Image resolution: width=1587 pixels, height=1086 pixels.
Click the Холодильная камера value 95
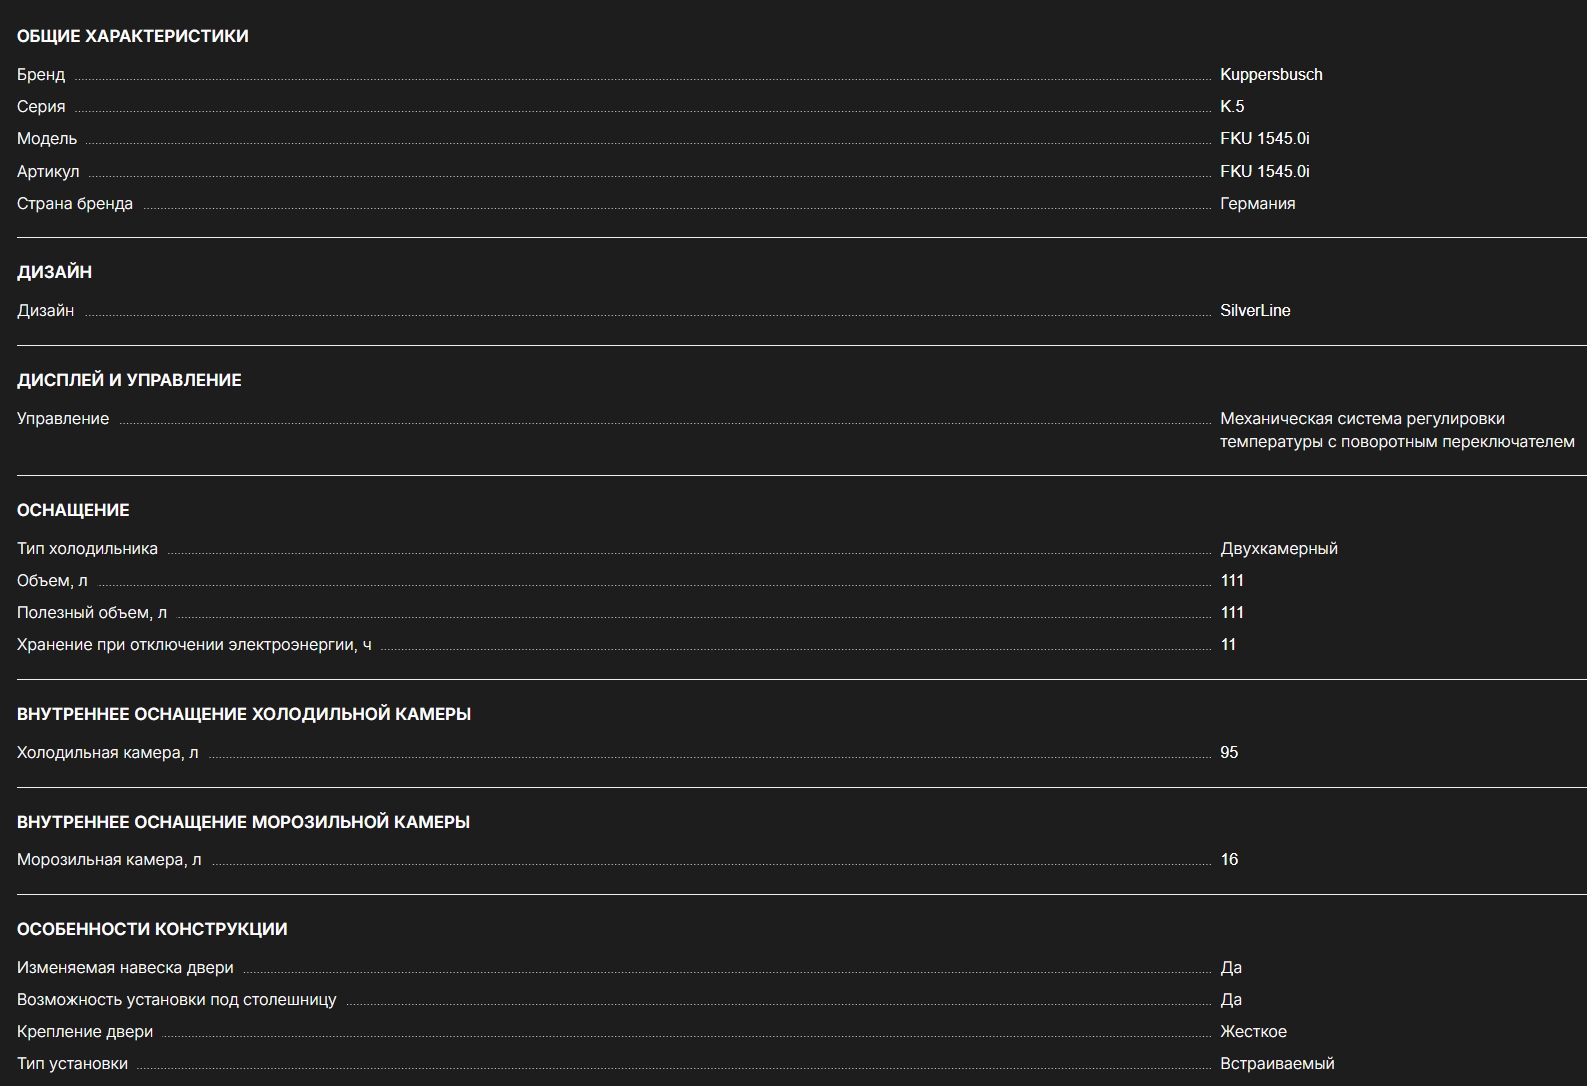(1229, 753)
